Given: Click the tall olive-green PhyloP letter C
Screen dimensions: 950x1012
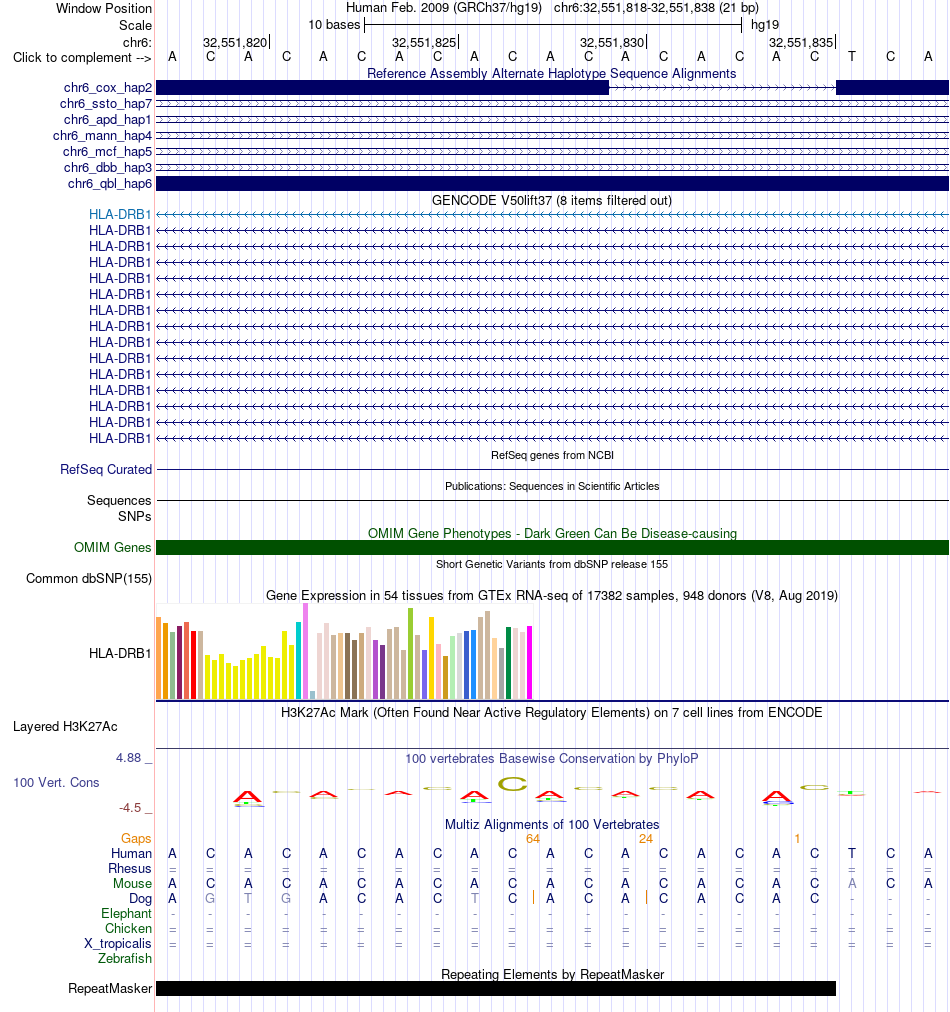Looking at the screenshot, I should (x=512, y=784).
